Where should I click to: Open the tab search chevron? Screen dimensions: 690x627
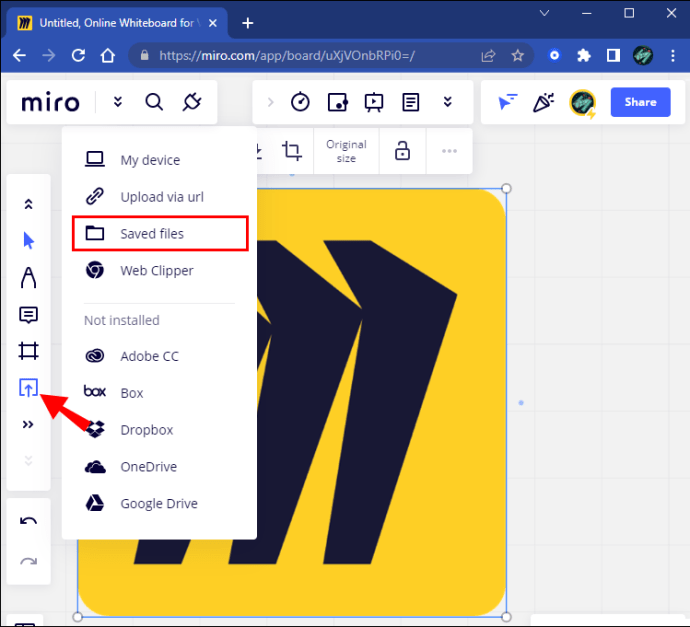pyautogui.click(x=544, y=13)
